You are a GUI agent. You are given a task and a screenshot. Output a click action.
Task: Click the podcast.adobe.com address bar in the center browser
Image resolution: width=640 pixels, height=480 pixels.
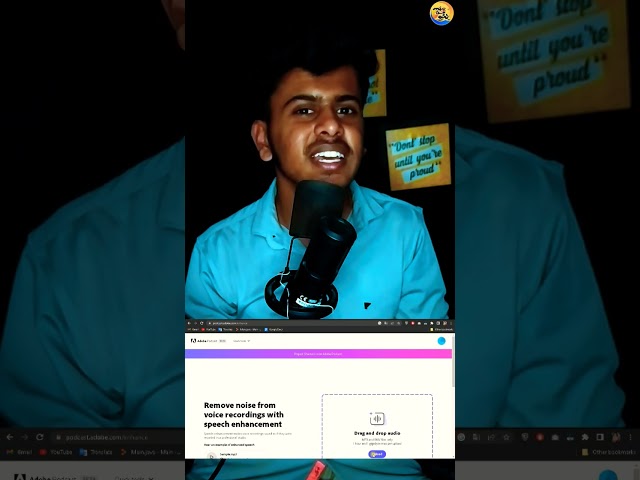point(291,323)
